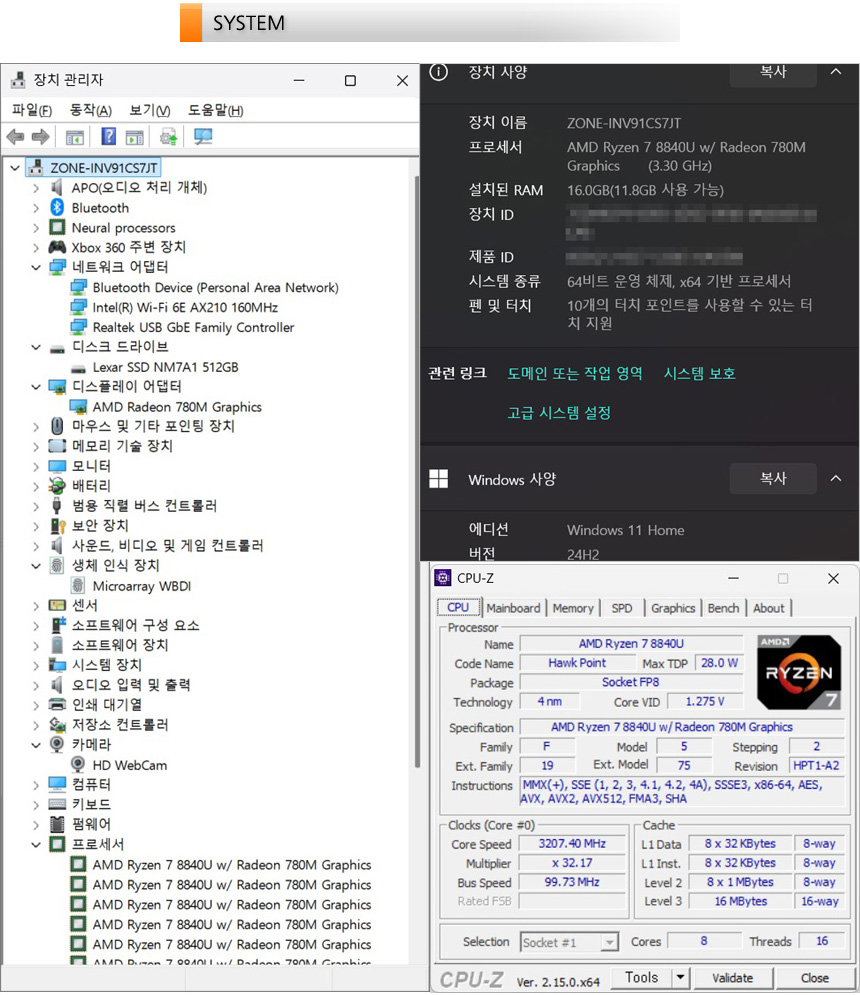Click the Help toolbar icon in Device Manager
Screen dimensions: 860x995
coord(109,137)
